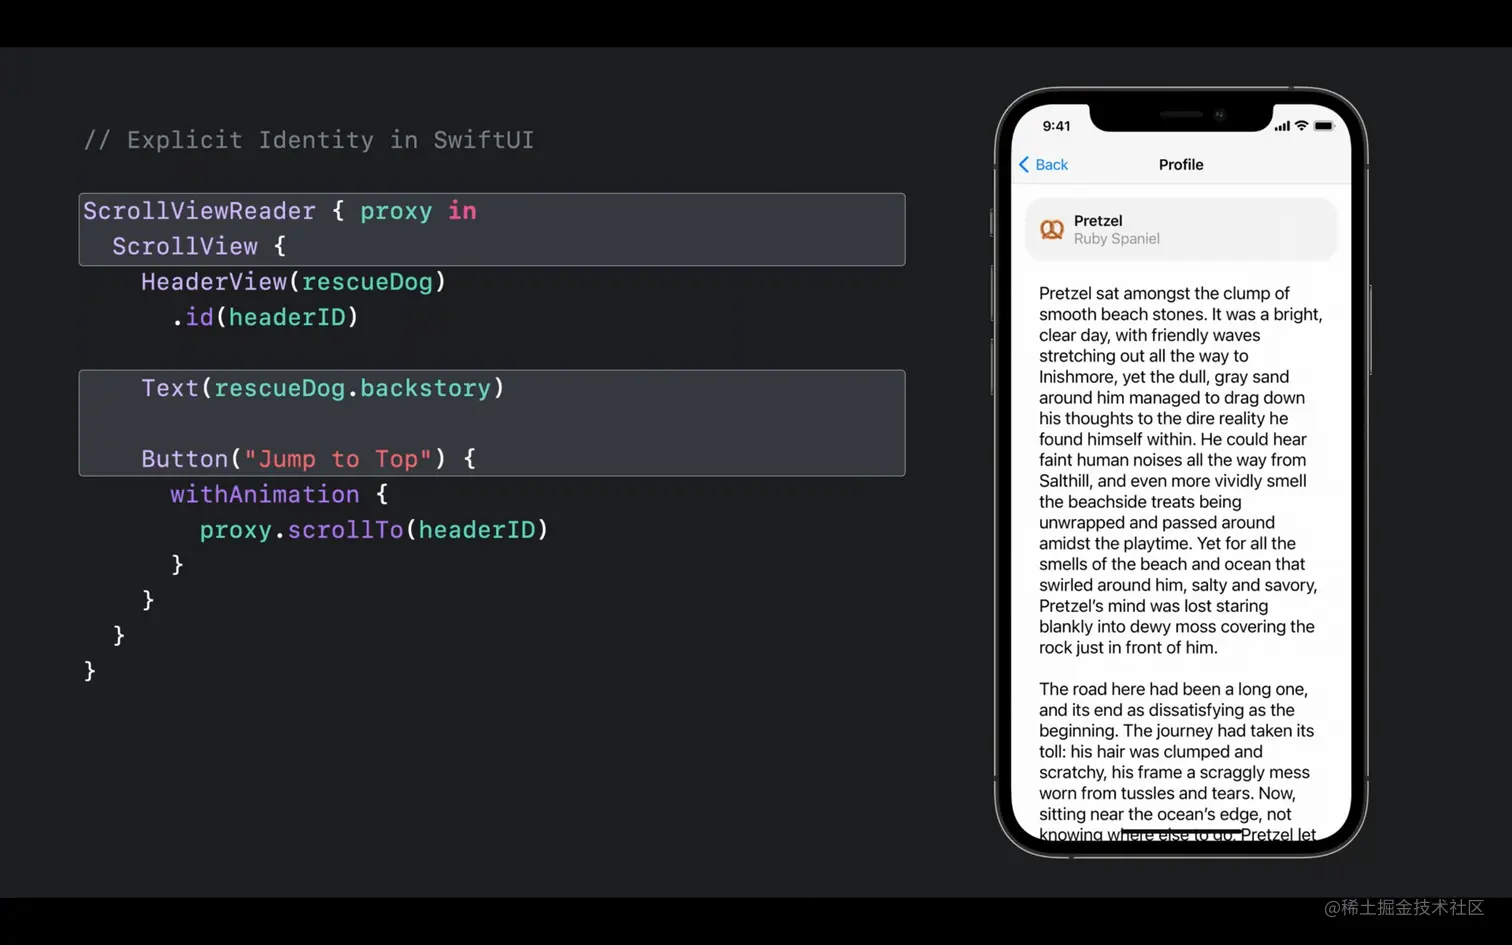Click the Button("Jump to Top") code line
The height and width of the screenshot is (945, 1512).
(x=308, y=459)
